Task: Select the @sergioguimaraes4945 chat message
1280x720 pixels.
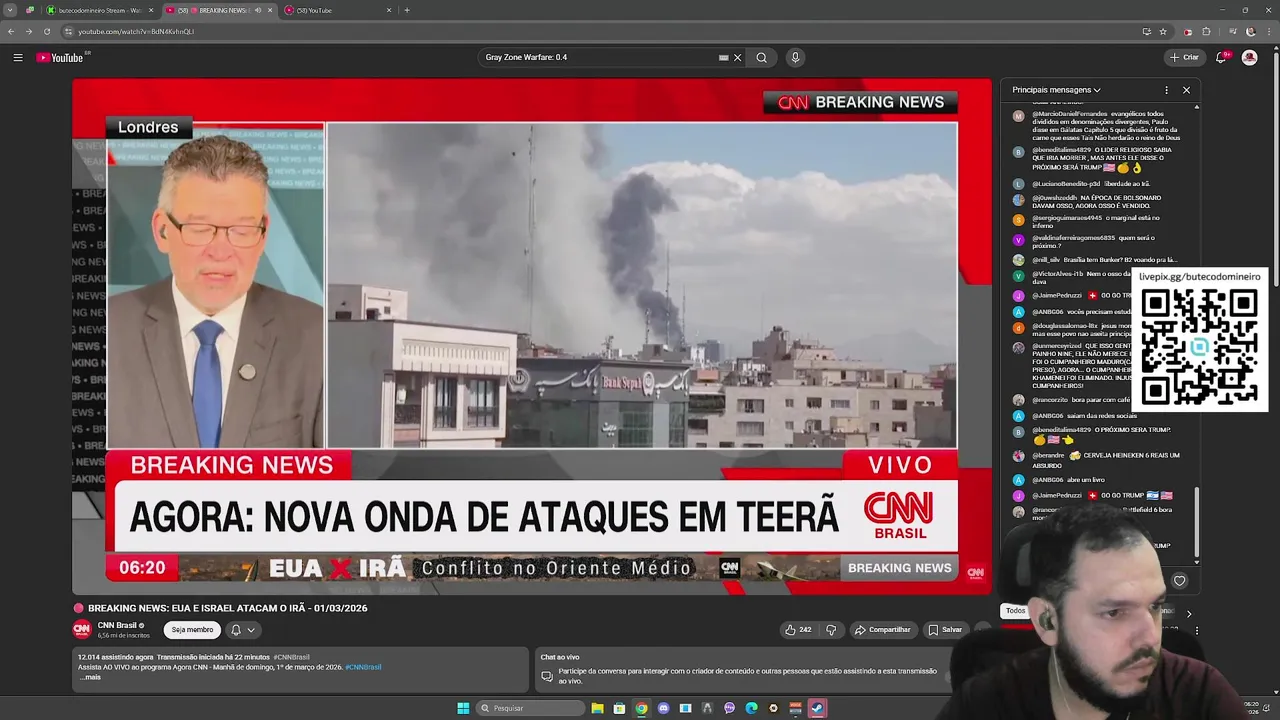Action: point(1088,221)
